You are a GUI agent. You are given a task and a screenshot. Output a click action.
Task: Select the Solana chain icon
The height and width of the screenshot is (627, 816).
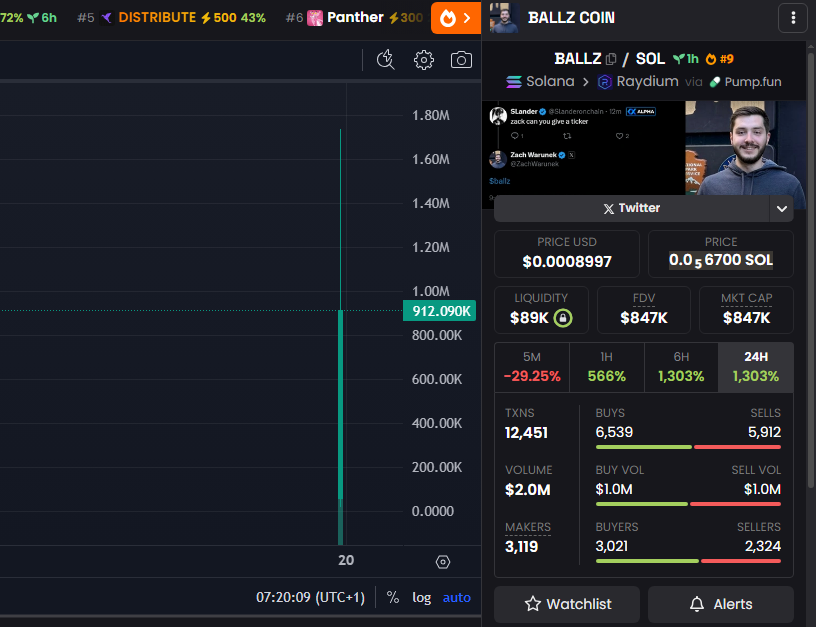point(513,82)
